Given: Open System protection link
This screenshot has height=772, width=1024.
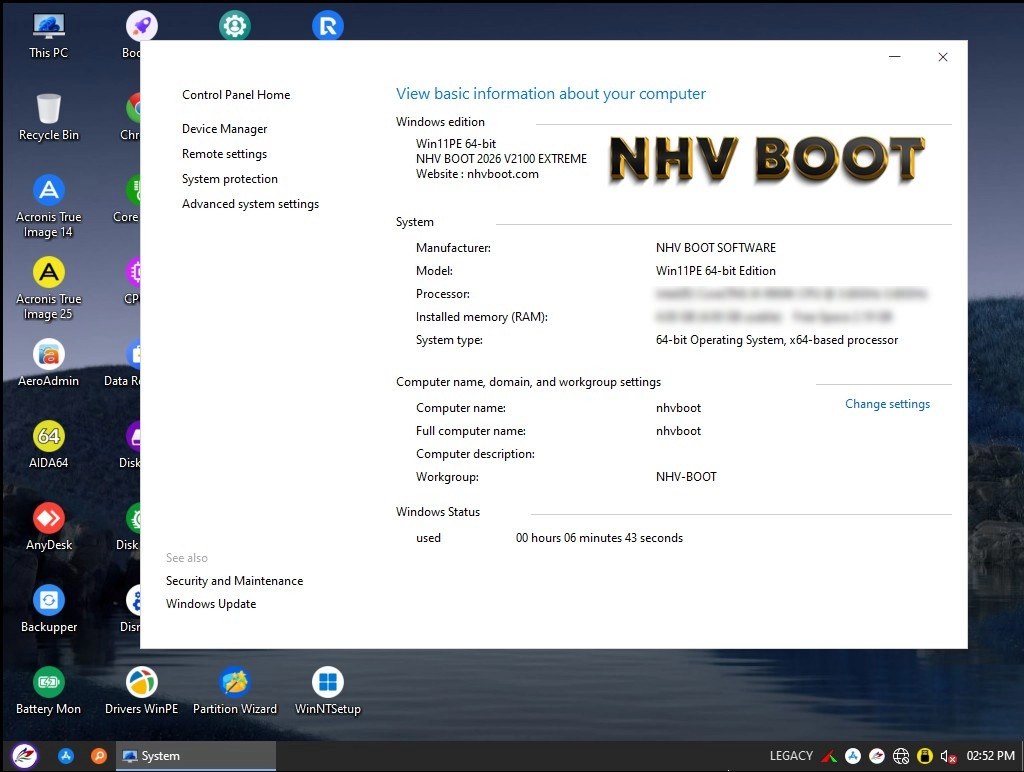Looking at the screenshot, I should tap(229, 179).
